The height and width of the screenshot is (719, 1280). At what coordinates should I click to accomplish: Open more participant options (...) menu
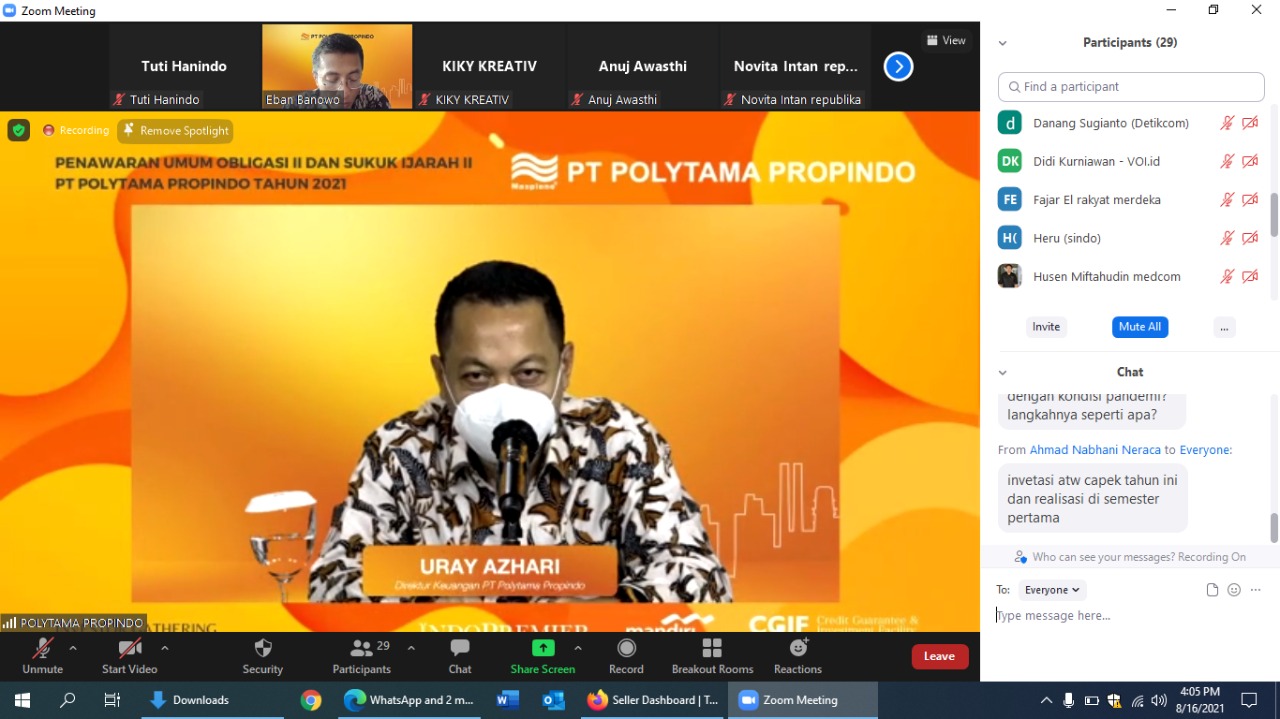pos(1224,327)
